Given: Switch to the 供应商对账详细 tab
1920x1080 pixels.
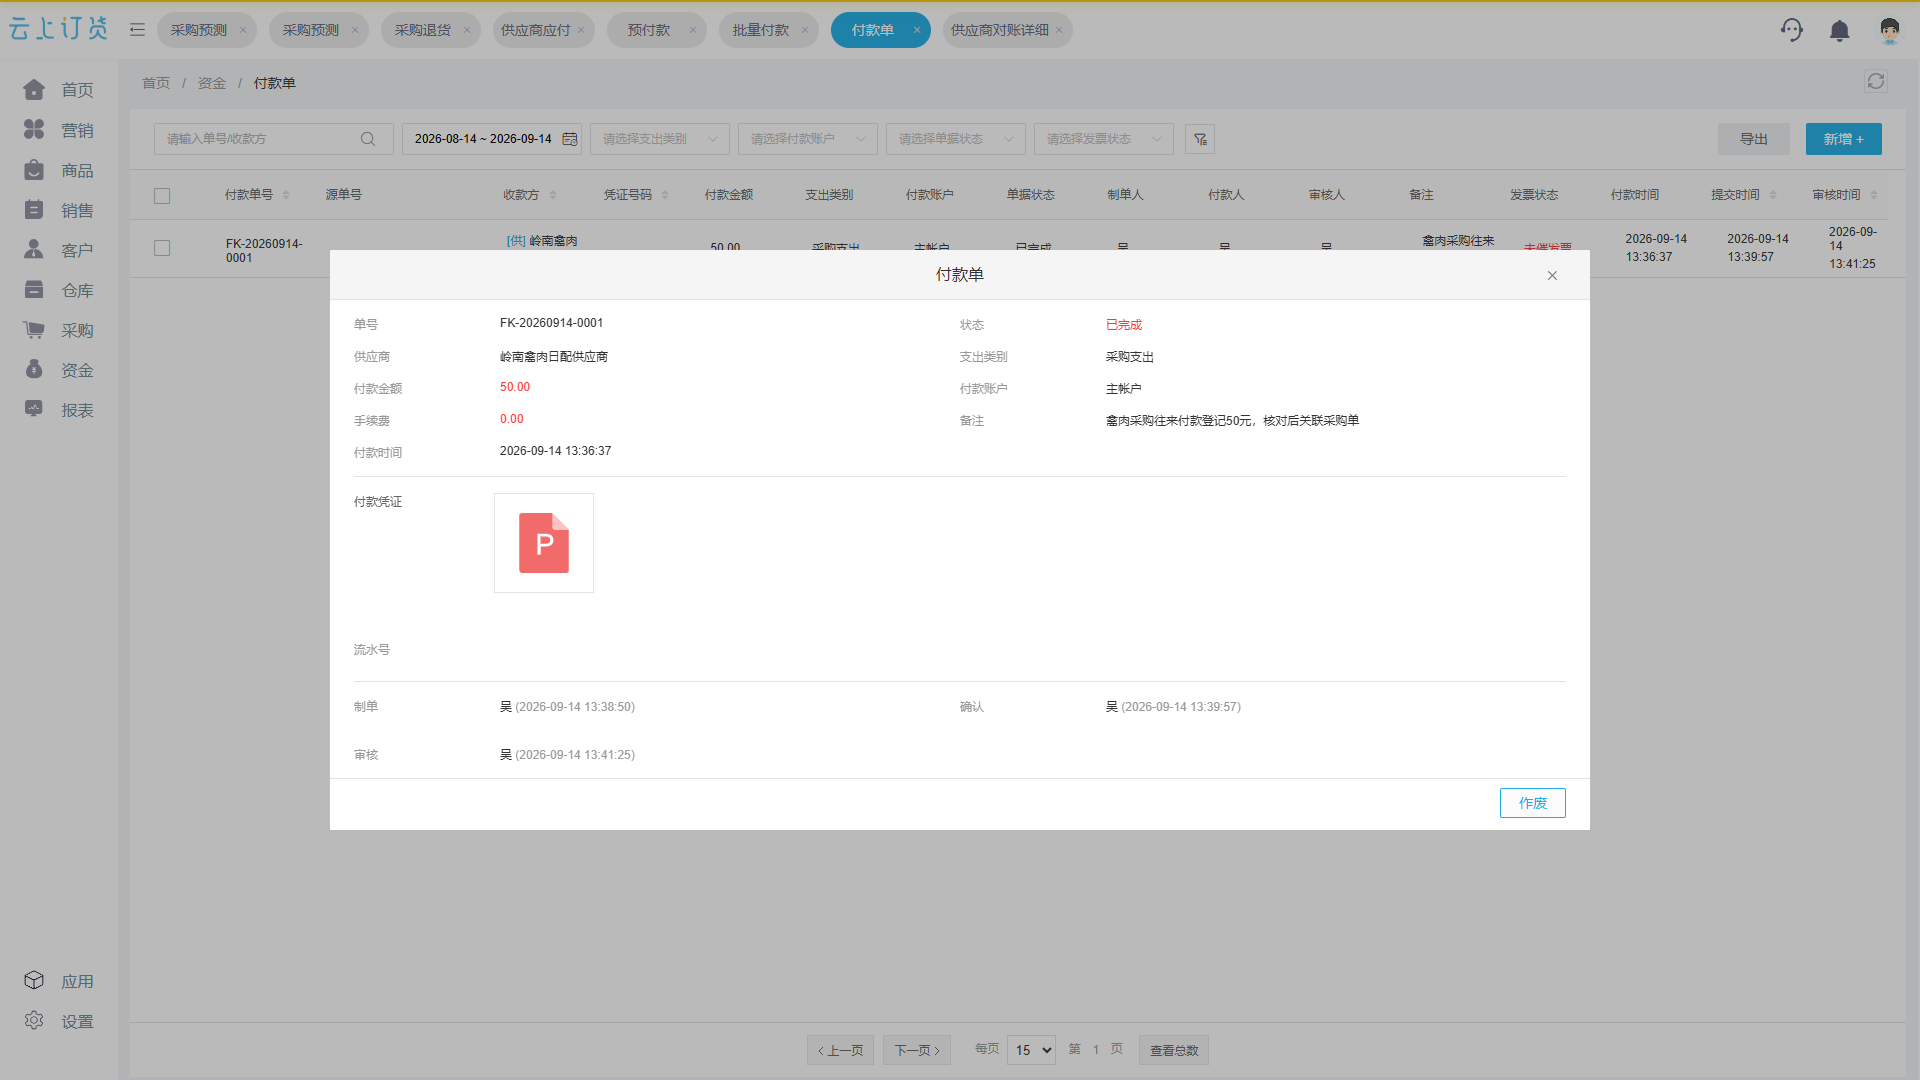Looking at the screenshot, I should [1007, 30].
